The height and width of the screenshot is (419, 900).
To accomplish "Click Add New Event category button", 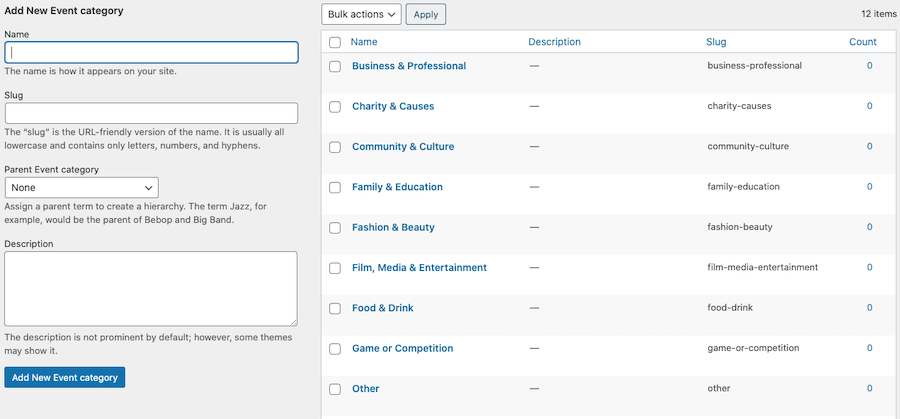I will (x=65, y=377).
